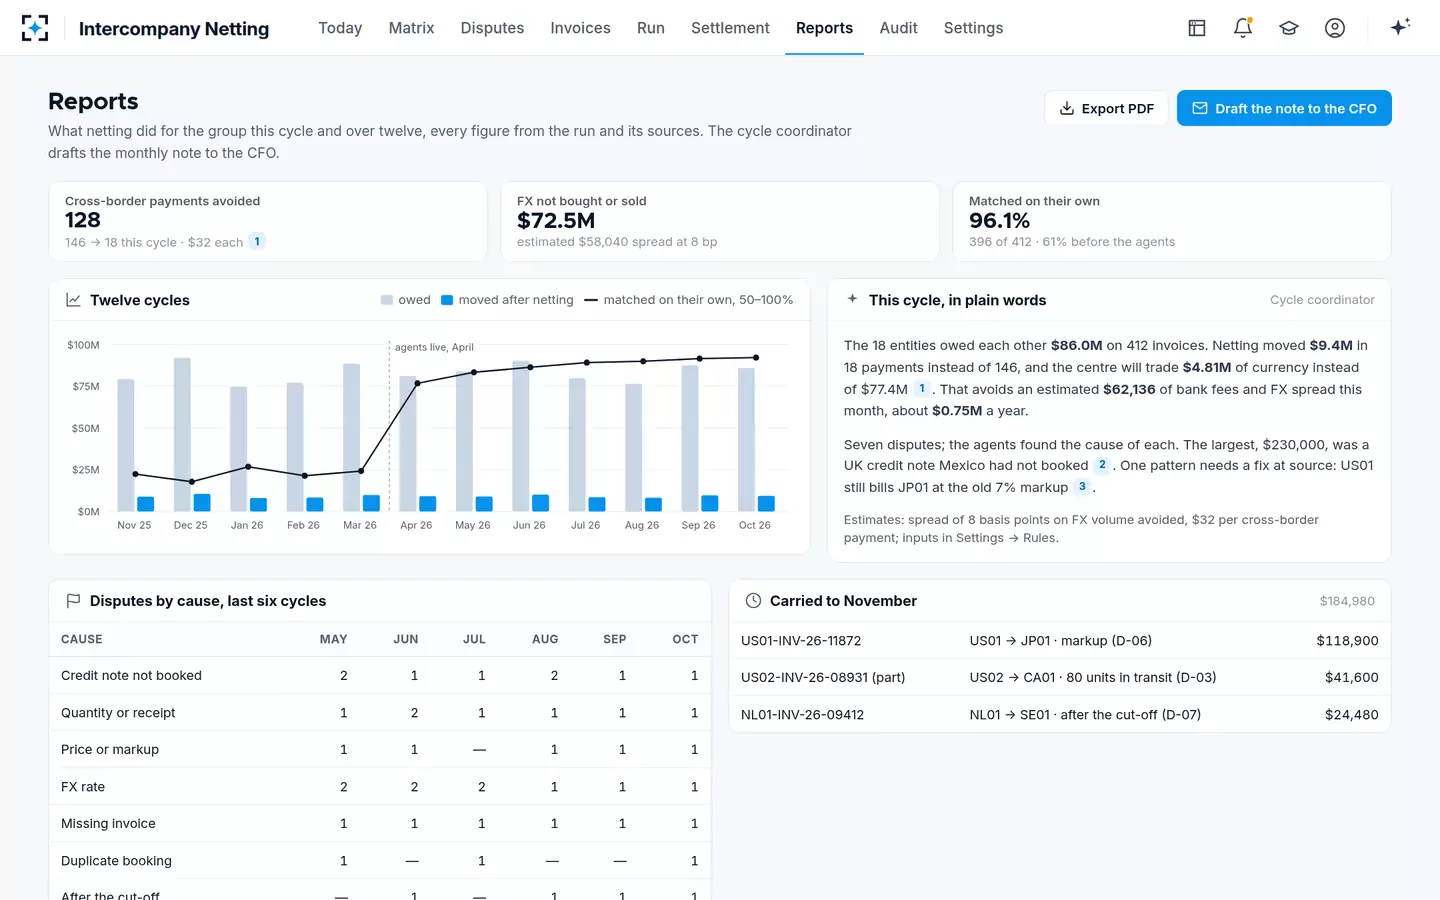
Task: Open the sparkle assistant icon in header
Action: [x=1400, y=27]
